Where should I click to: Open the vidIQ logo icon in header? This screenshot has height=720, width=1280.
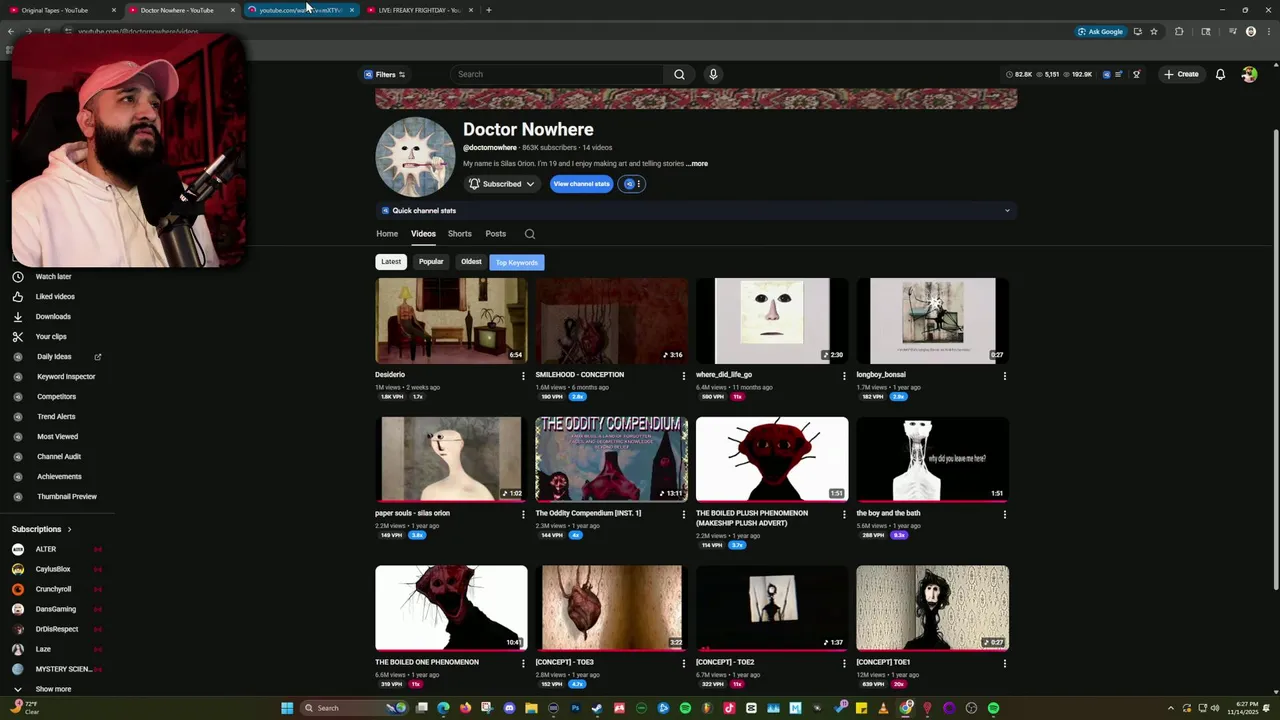(1106, 74)
